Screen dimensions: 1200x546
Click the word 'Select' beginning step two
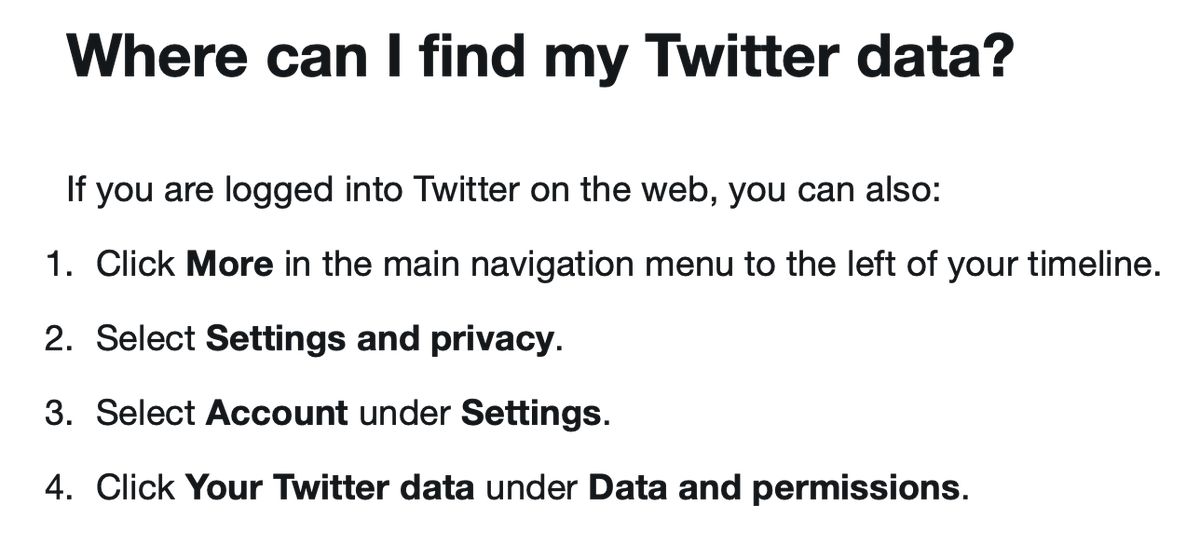click(x=145, y=340)
